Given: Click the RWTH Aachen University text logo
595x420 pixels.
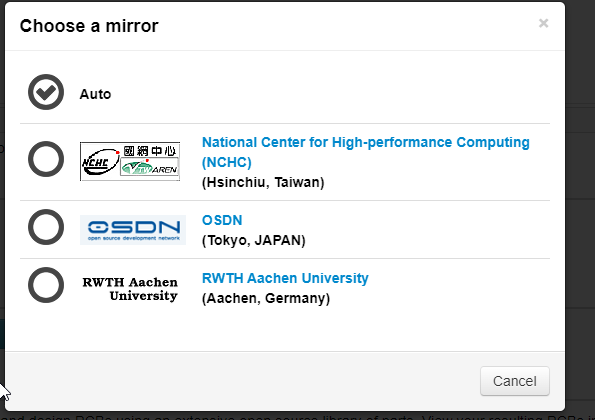Looking at the screenshot, I should 130,289.
